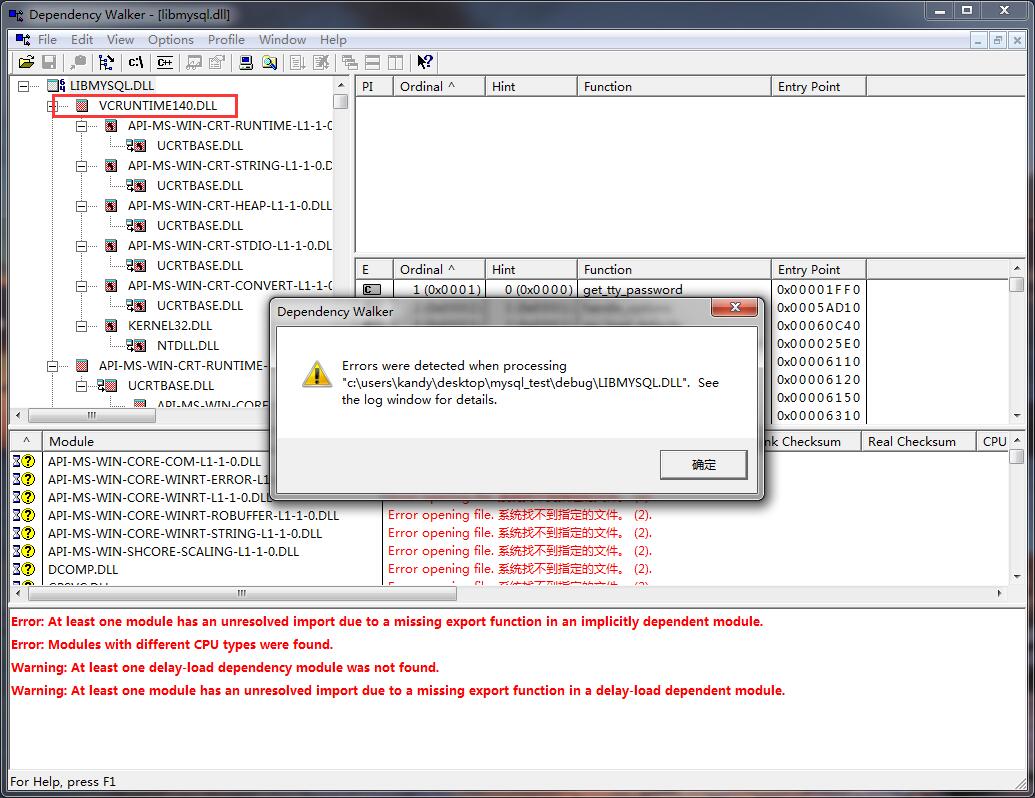Click Tile Vertically toolbar icon
This screenshot has width=1035, height=798.
coord(395,62)
